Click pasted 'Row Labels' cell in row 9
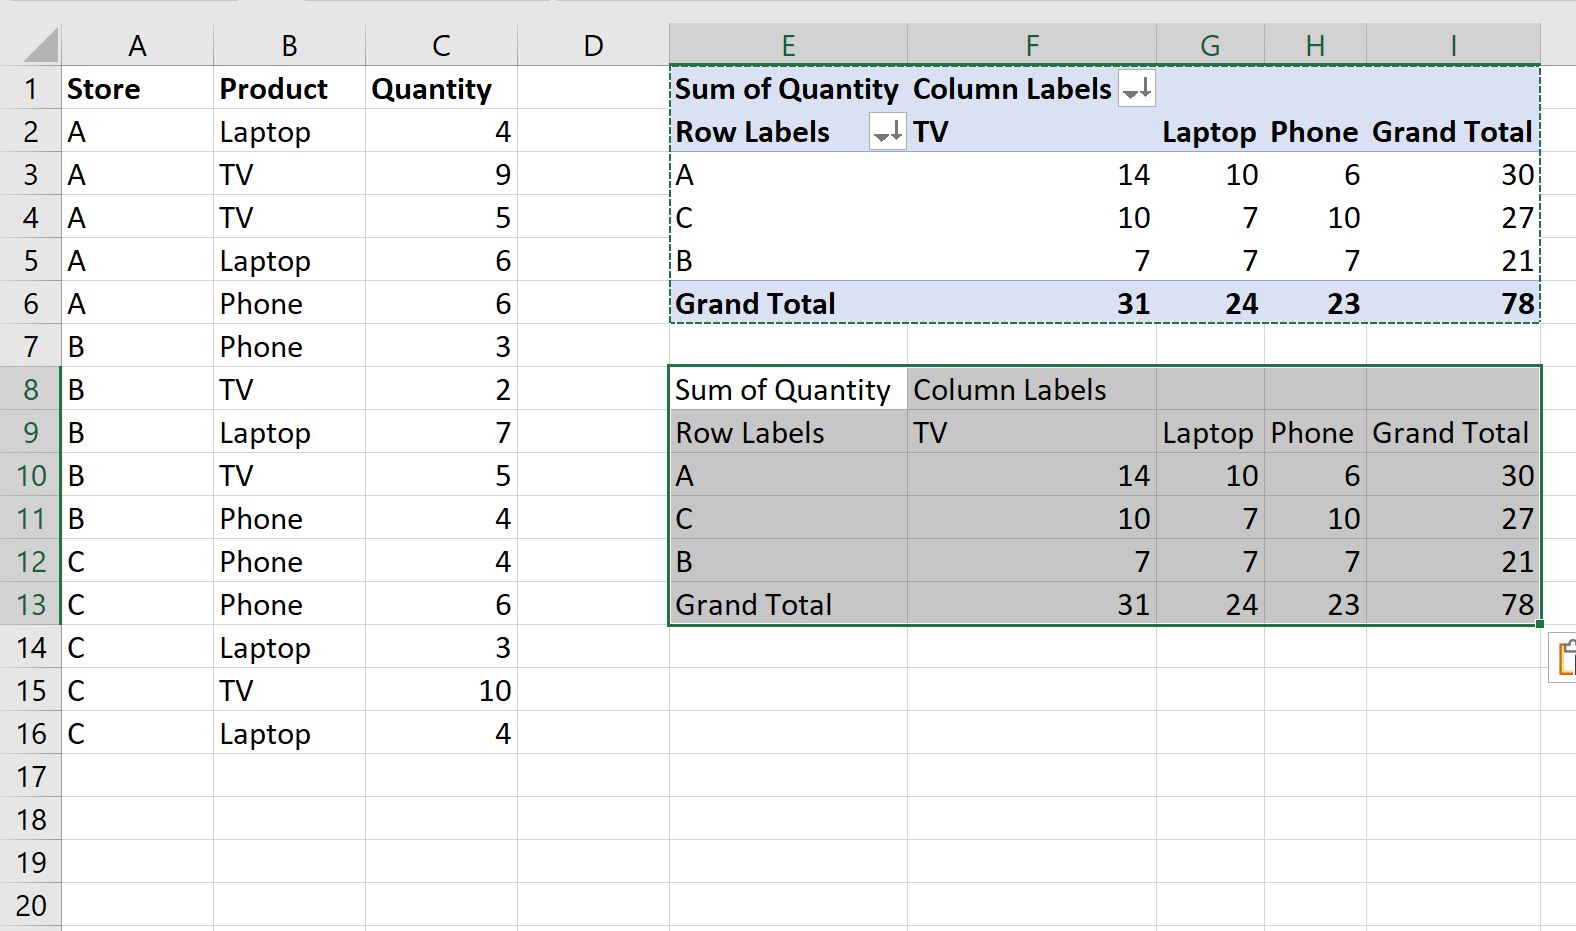 (x=788, y=433)
